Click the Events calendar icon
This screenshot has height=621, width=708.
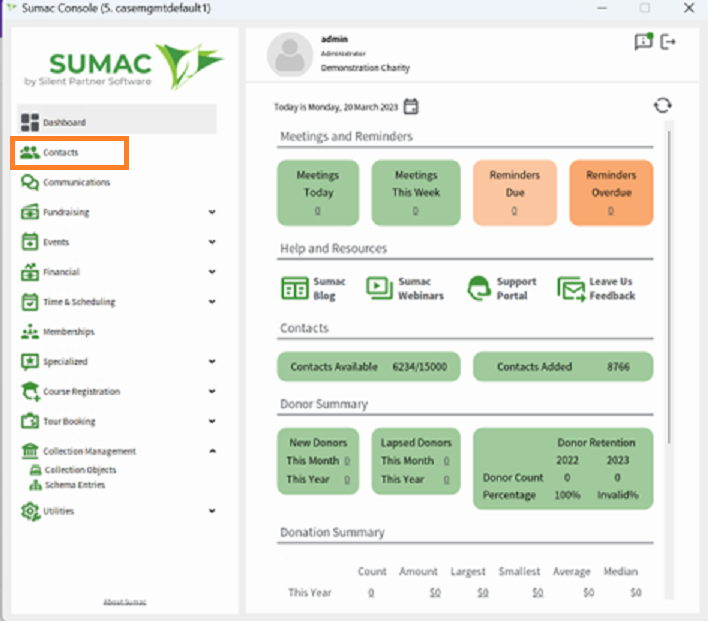30,242
